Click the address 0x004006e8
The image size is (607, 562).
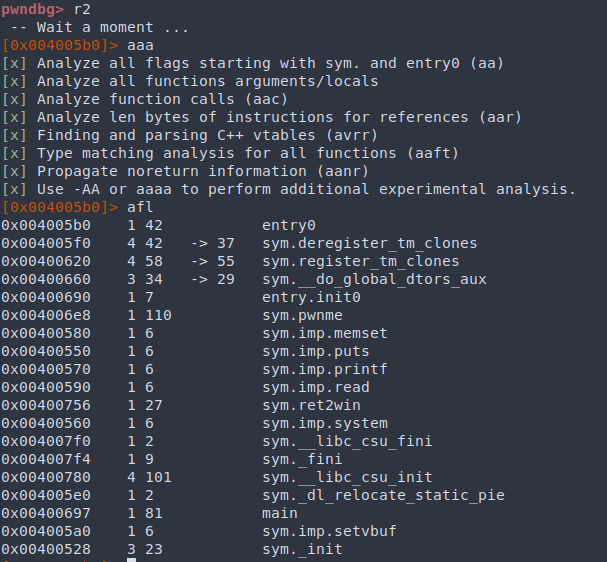(x=43, y=315)
